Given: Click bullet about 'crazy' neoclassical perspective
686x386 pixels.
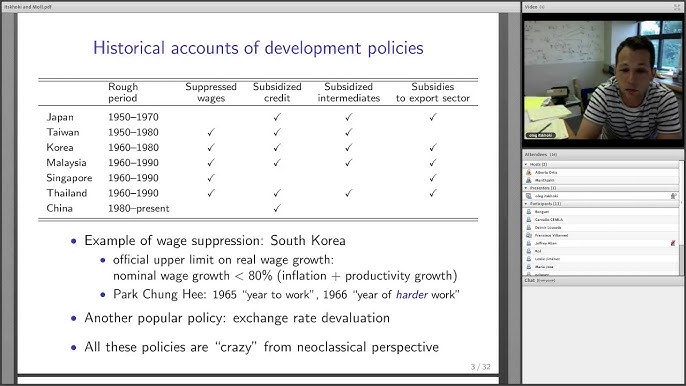Looking at the screenshot, I should point(261,347).
